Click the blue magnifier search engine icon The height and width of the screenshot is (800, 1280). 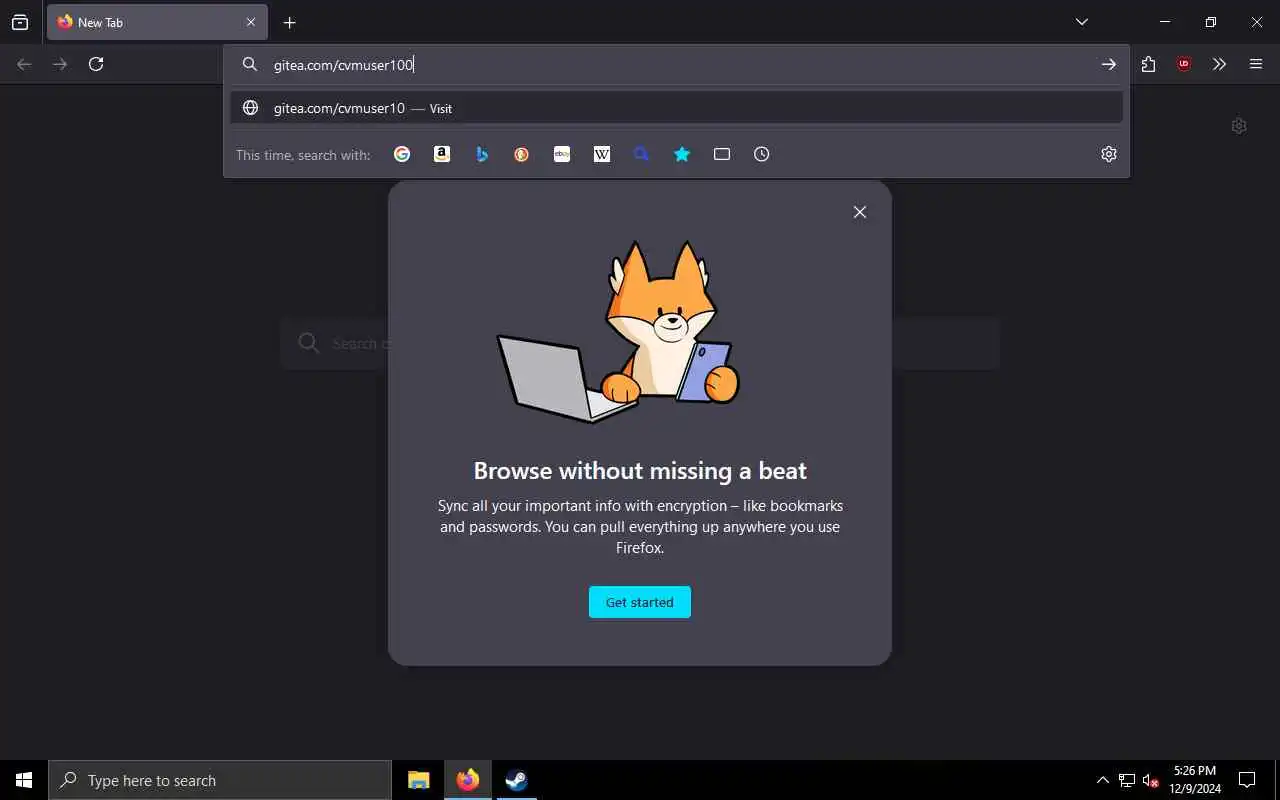tap(642, 154)
